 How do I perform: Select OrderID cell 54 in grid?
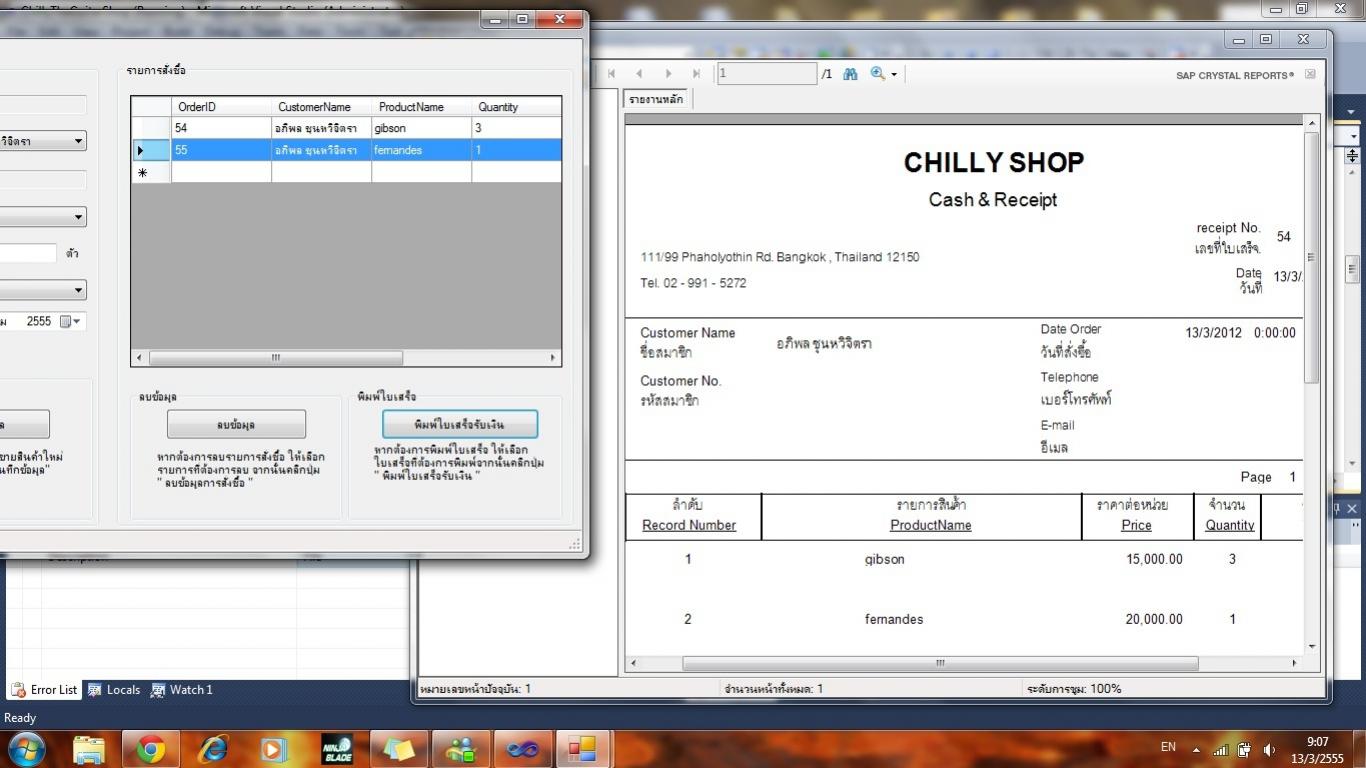click(221, 128)
